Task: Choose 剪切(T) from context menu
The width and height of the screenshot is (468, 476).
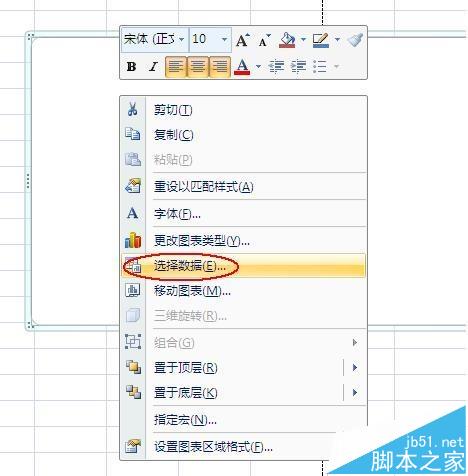Action: click(x=243, y=110)
